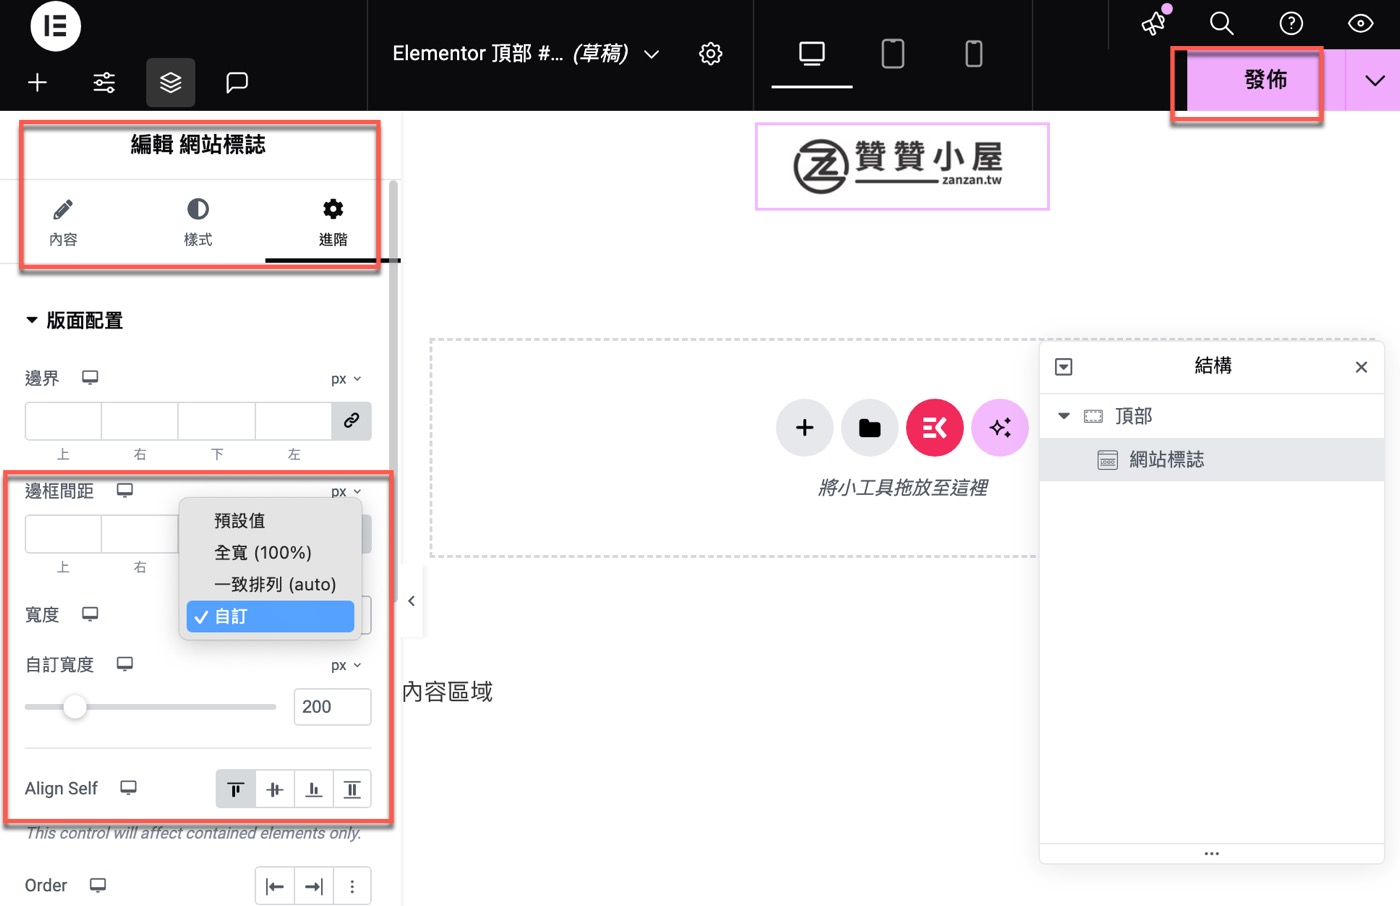Toggle responsive device icon for 邊框間距
The height and width of the screenshot is (906, 1400).
[125, 490]
